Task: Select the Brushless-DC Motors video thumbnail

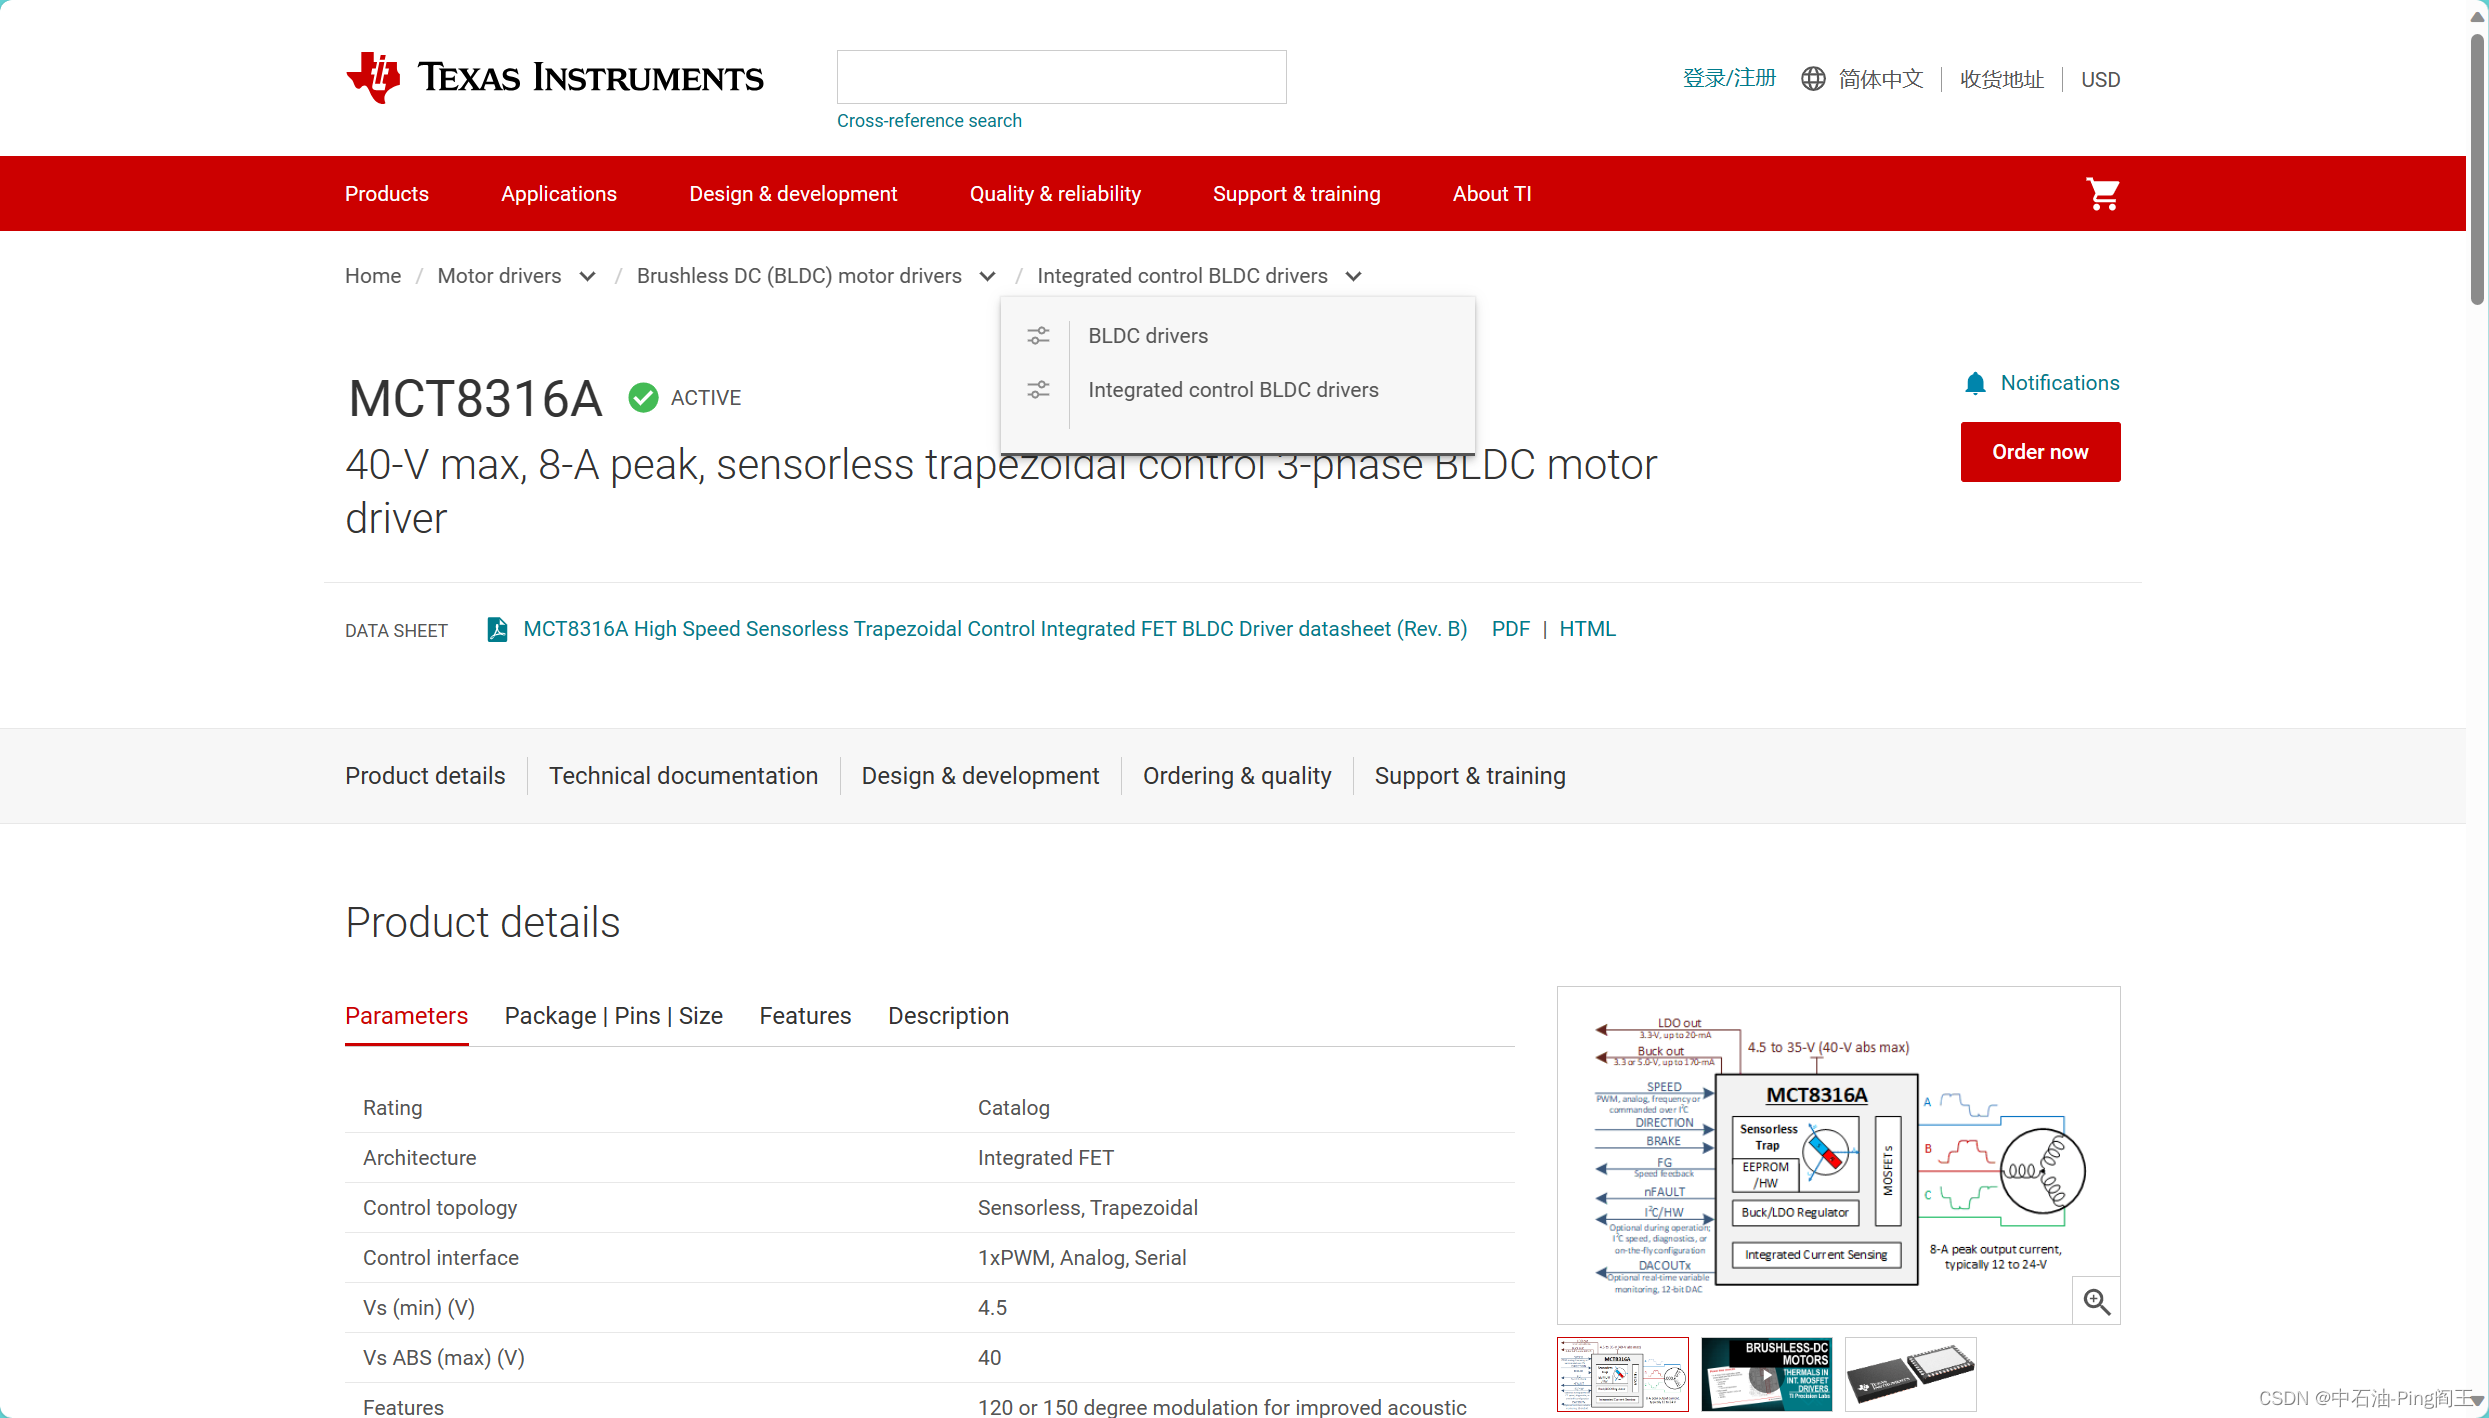Action: tap(1766, 1374)
